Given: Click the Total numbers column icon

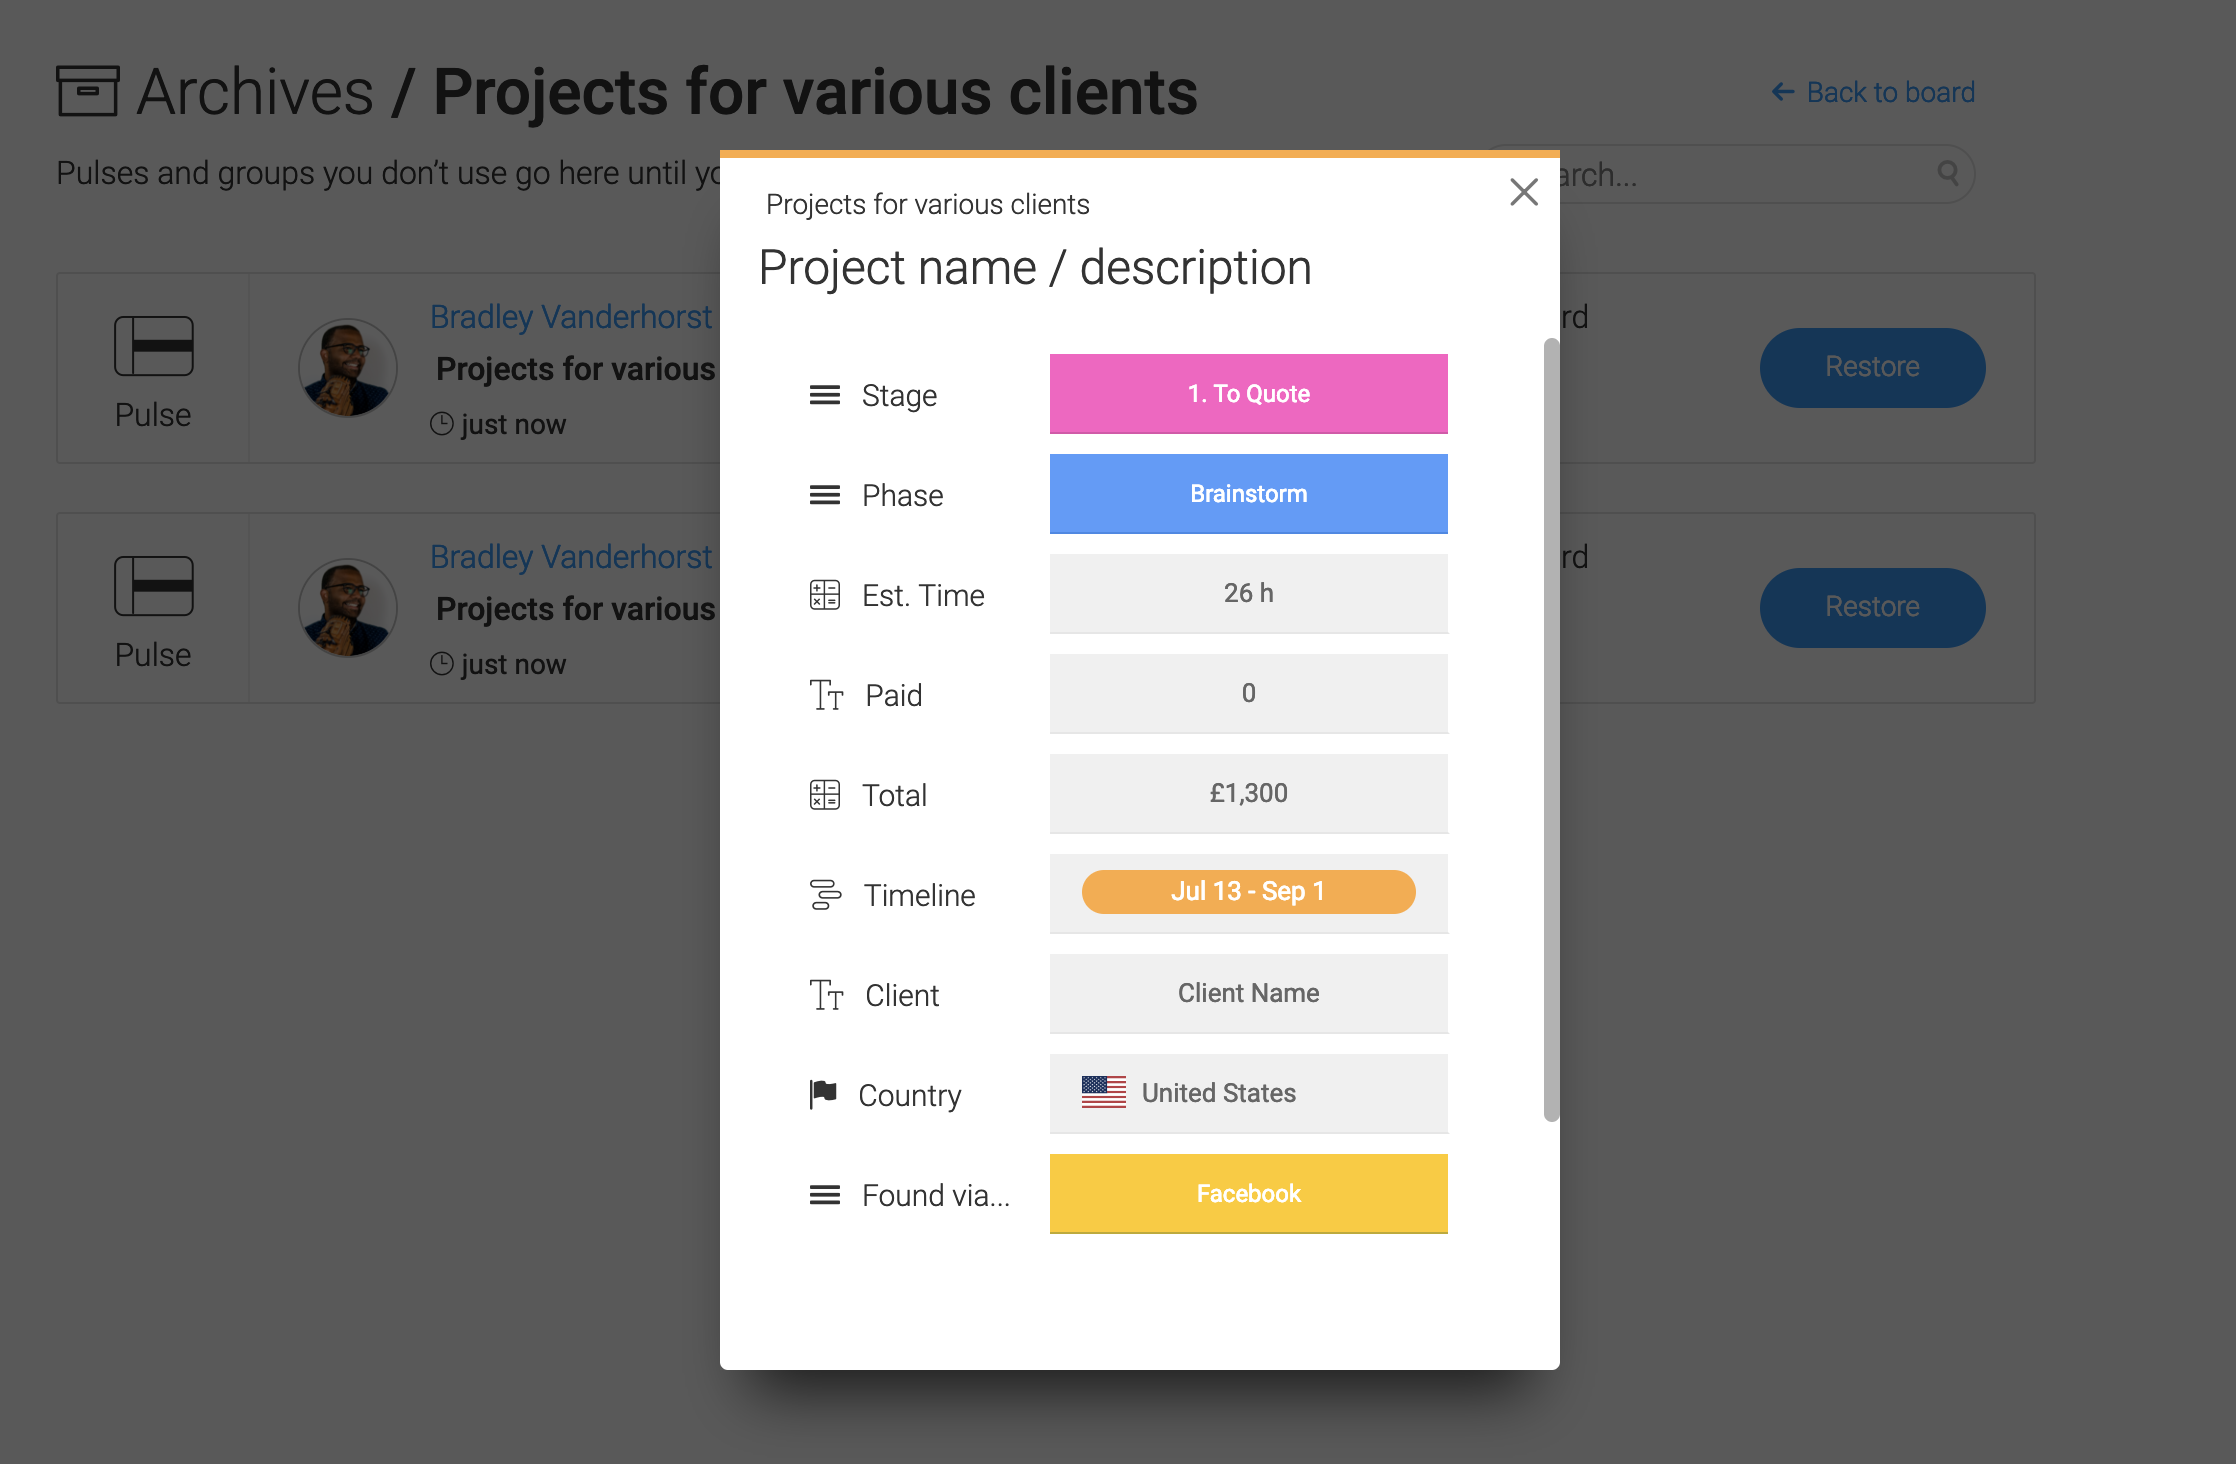Looking at the screenshot, I should [x=824, y=795].
